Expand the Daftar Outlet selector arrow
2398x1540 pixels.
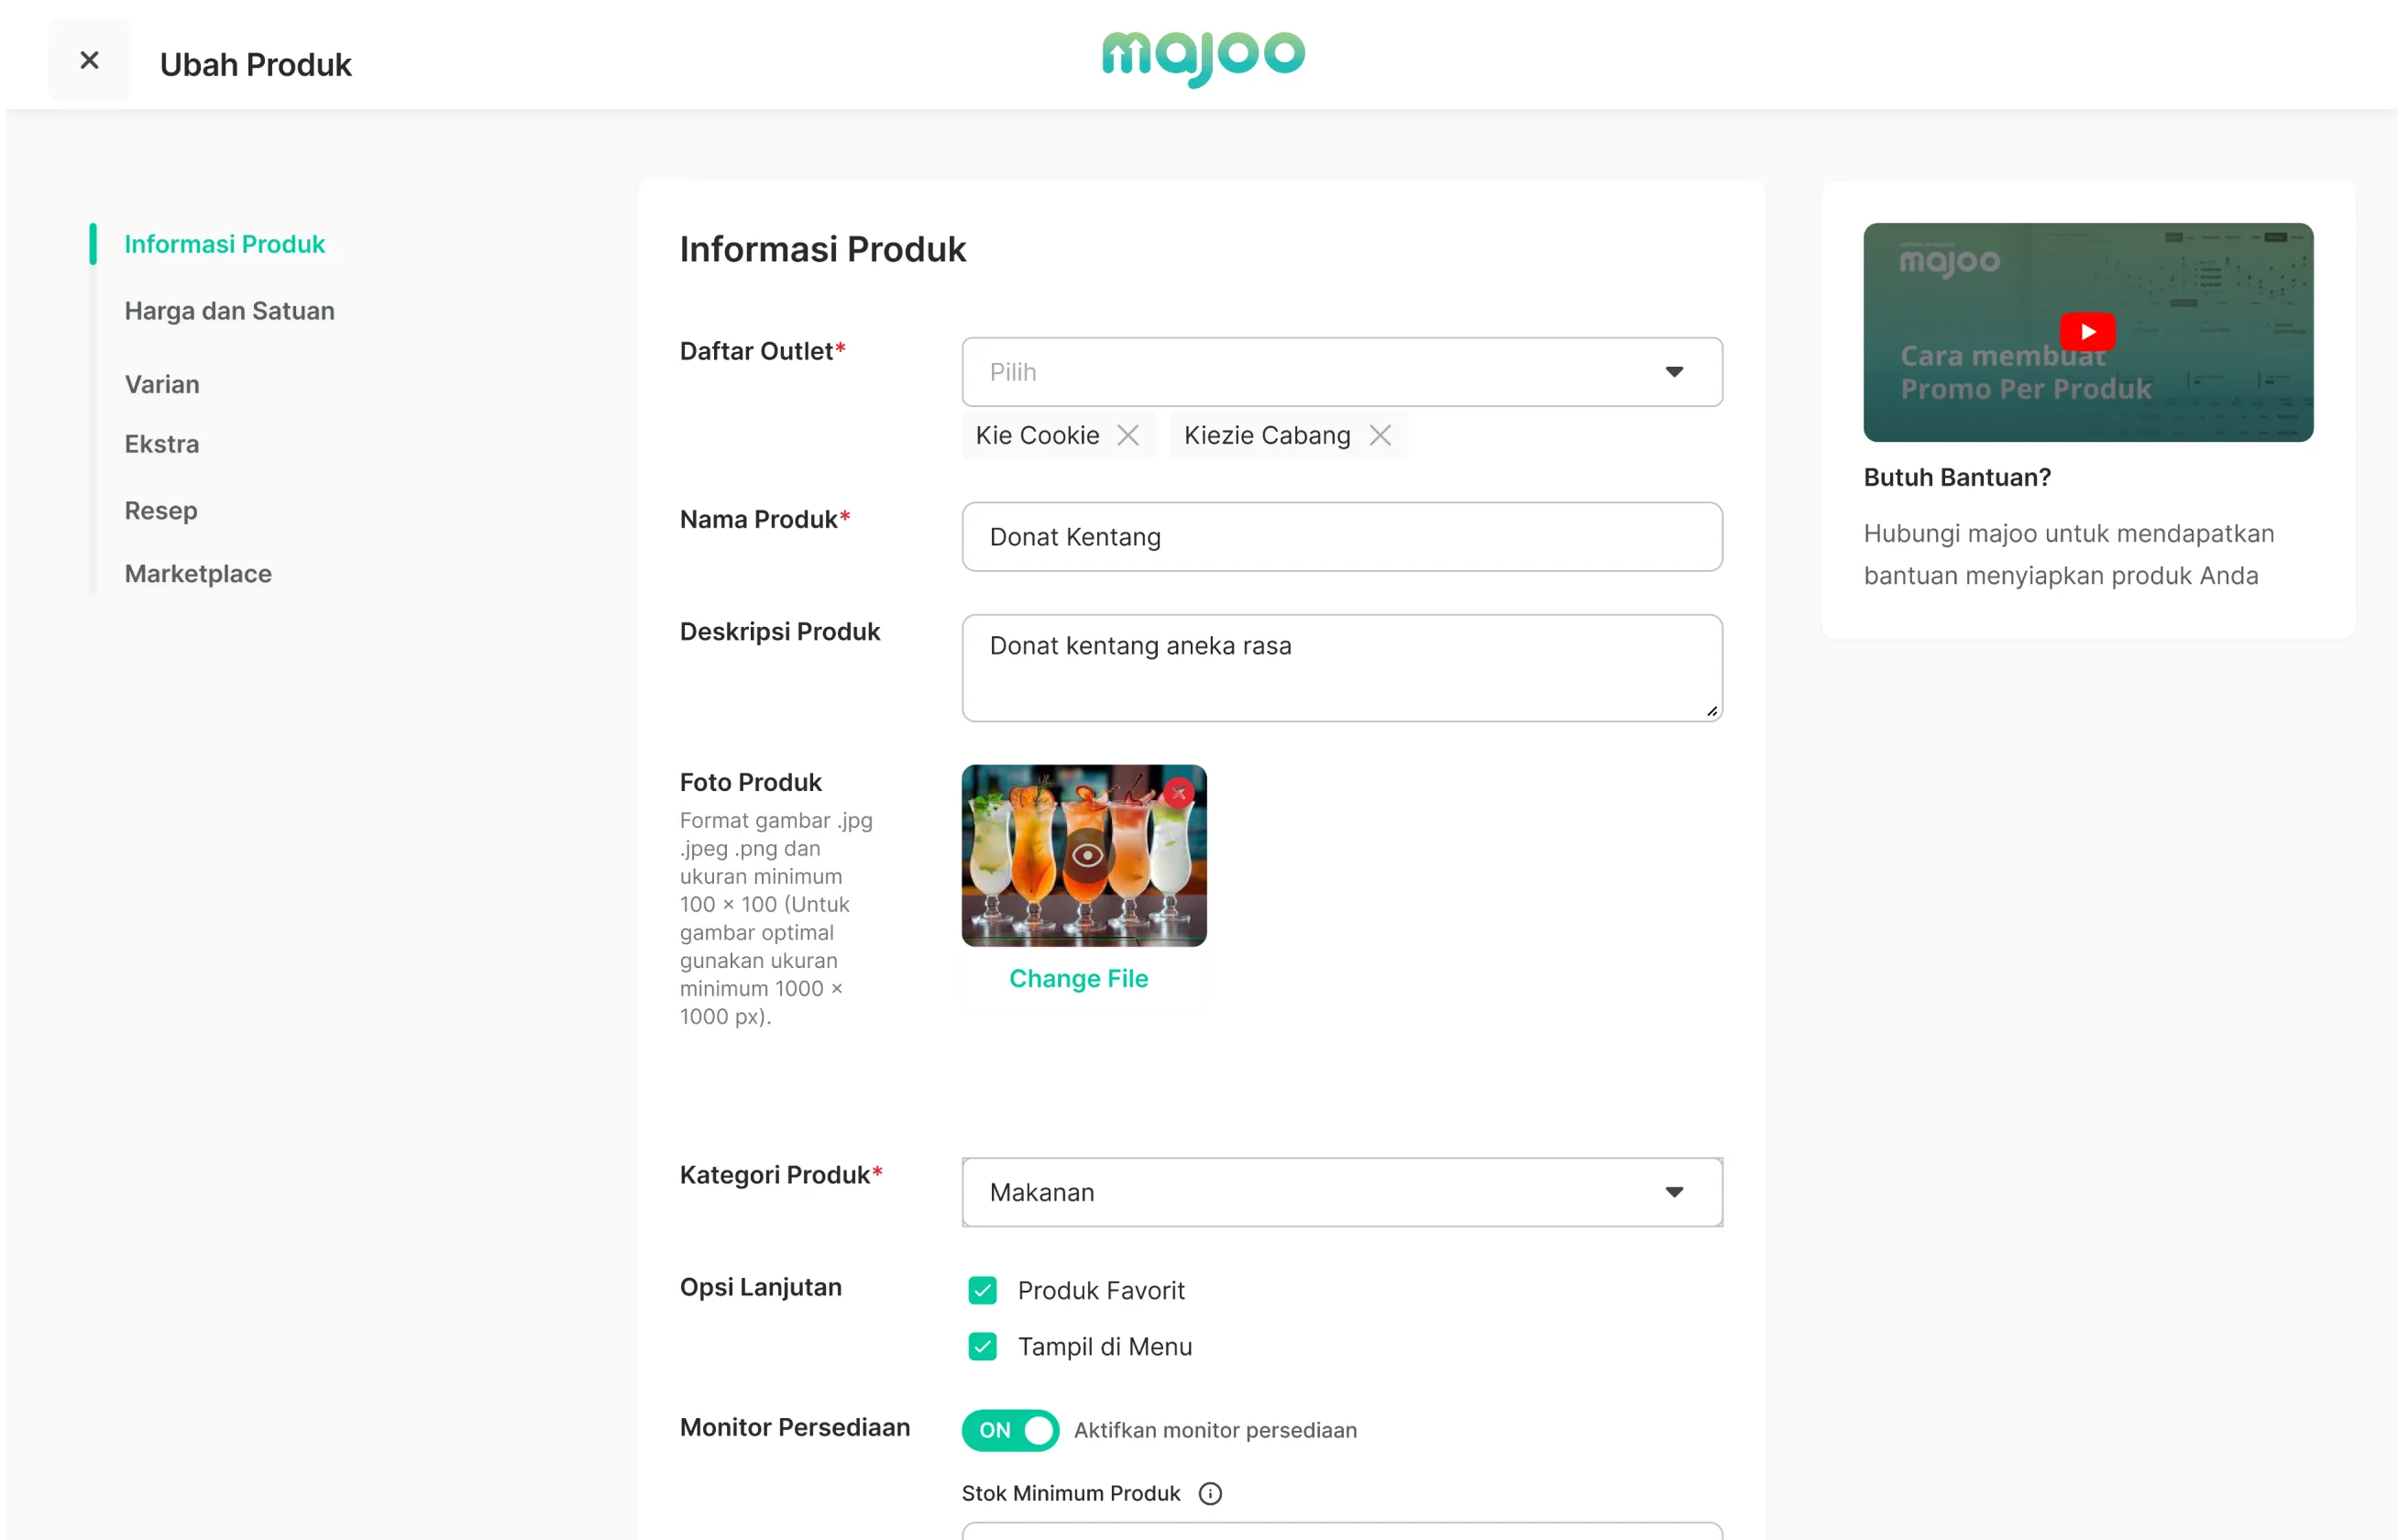click(1675, 372)
